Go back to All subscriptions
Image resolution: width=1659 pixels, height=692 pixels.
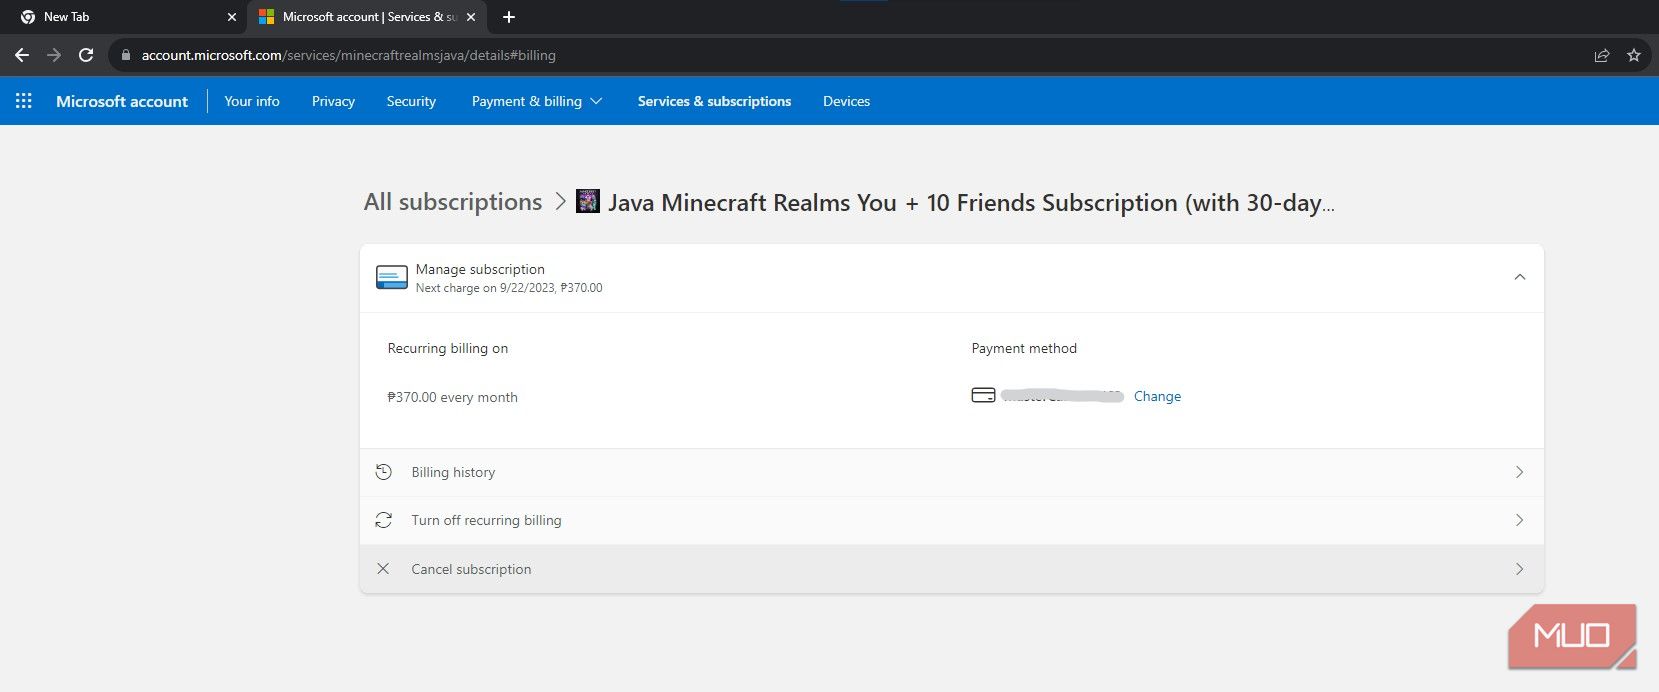click(453, 202)
